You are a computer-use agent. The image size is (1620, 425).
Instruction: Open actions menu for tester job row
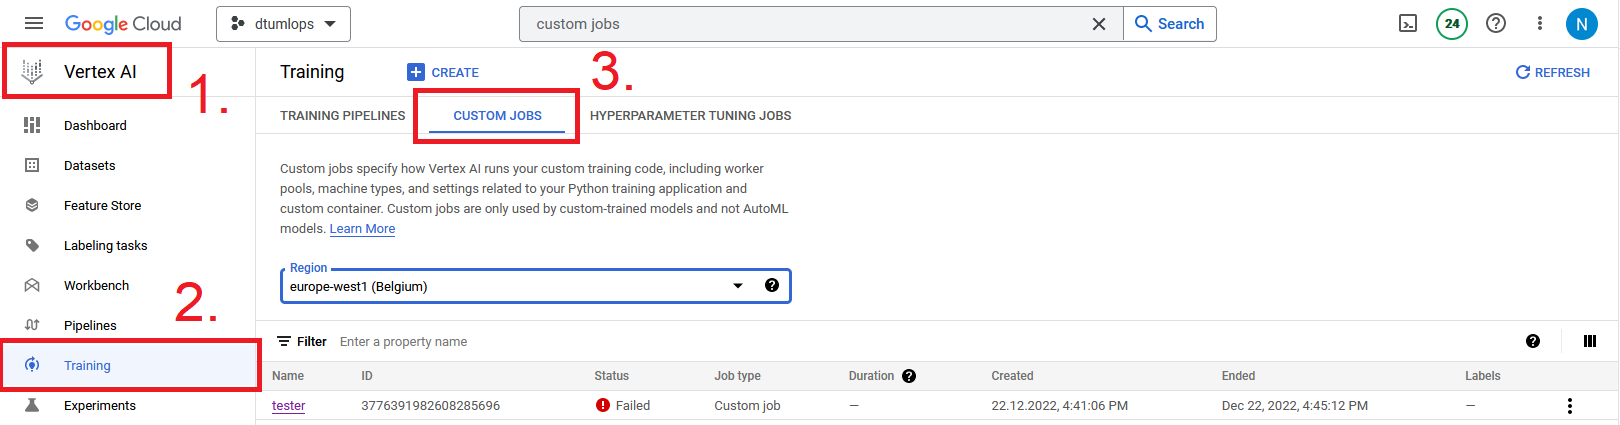(x=1570, y=406)
